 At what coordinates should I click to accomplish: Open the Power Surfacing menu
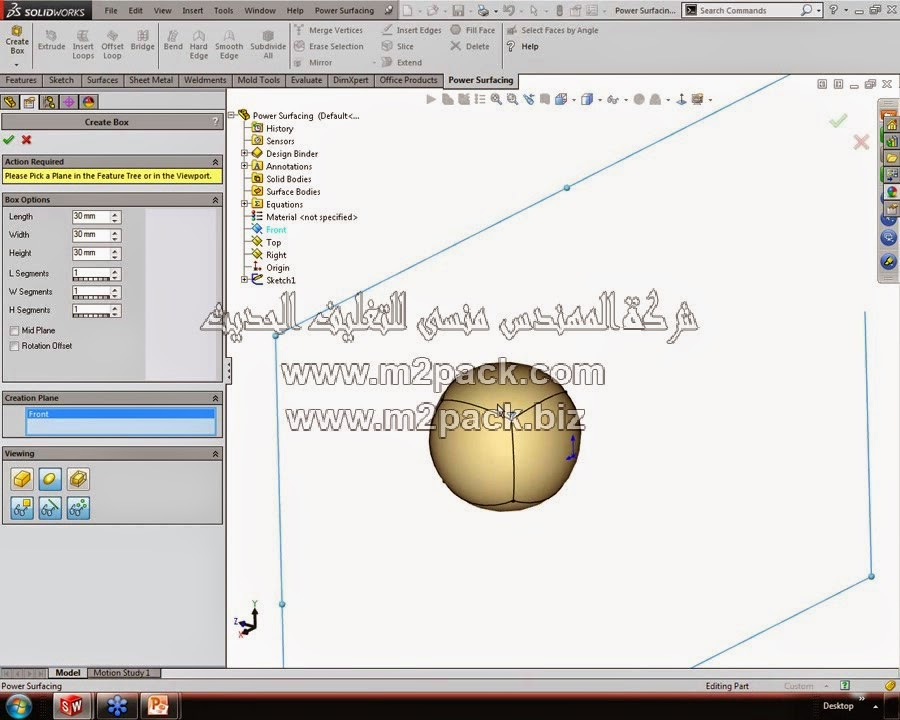(344, 10)
